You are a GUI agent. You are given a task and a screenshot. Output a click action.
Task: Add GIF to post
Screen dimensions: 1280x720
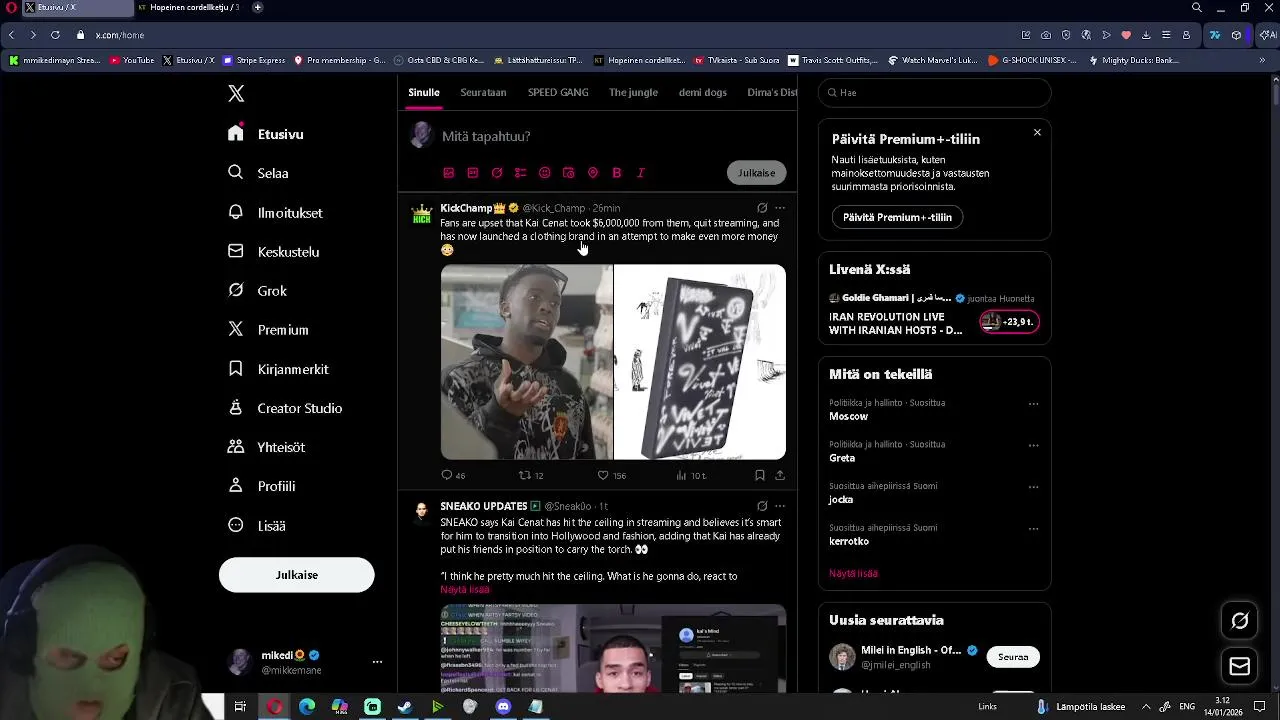[x=473, y=173]
